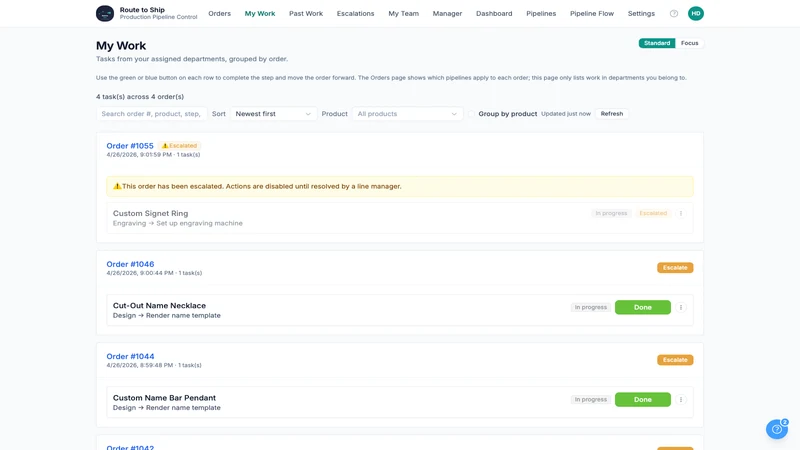The height and width of the screenshot is (450, 800).
Task: Click the Cut-Out Name Necklace task title
Action: [159, 306]
